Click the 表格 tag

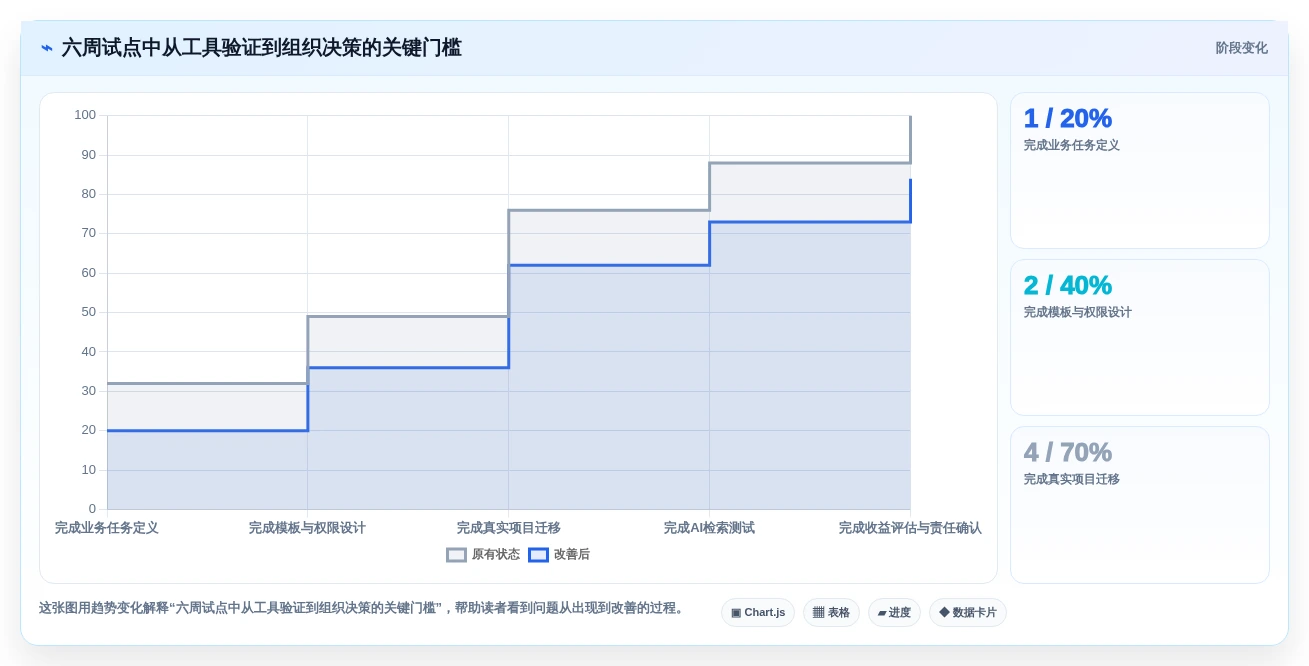(831, 612)
